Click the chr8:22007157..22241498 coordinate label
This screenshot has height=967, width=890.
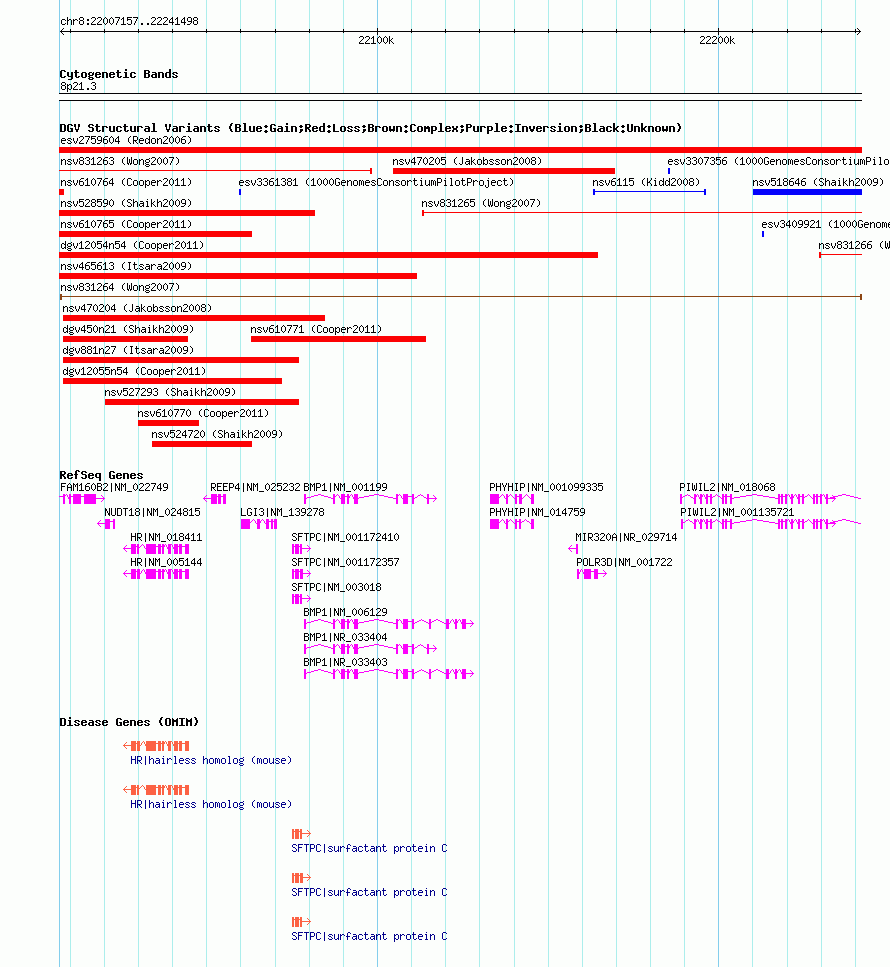130,22
